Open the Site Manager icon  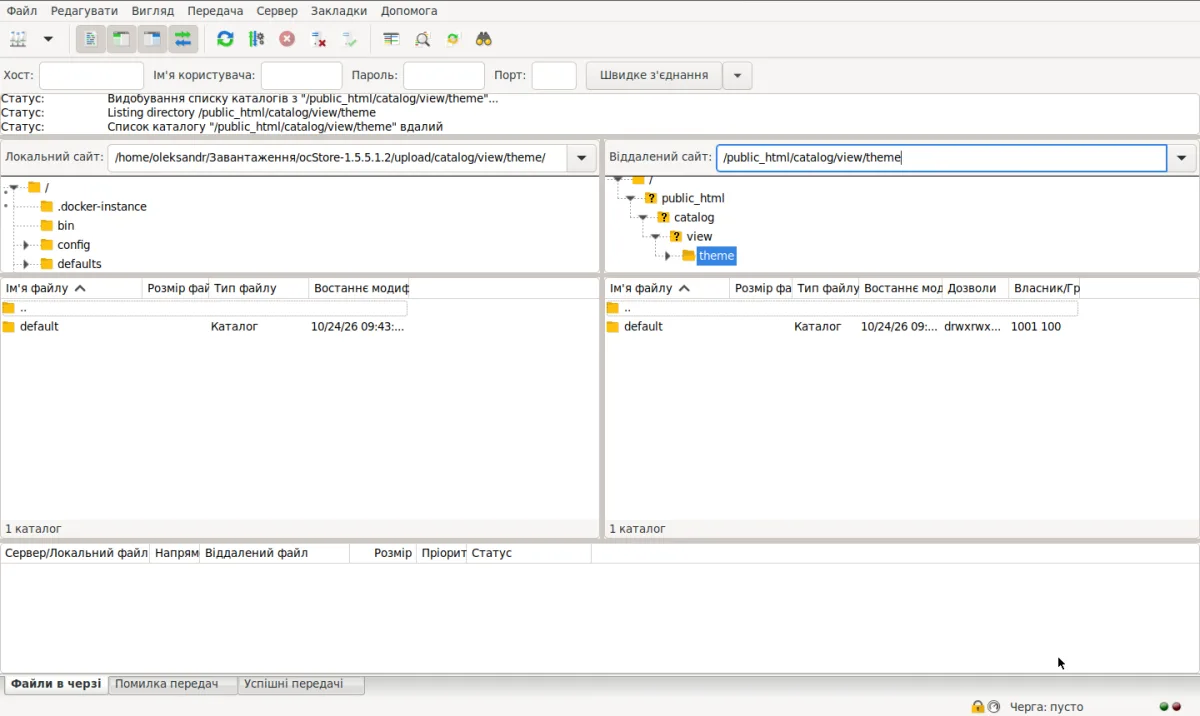(18, 39)
